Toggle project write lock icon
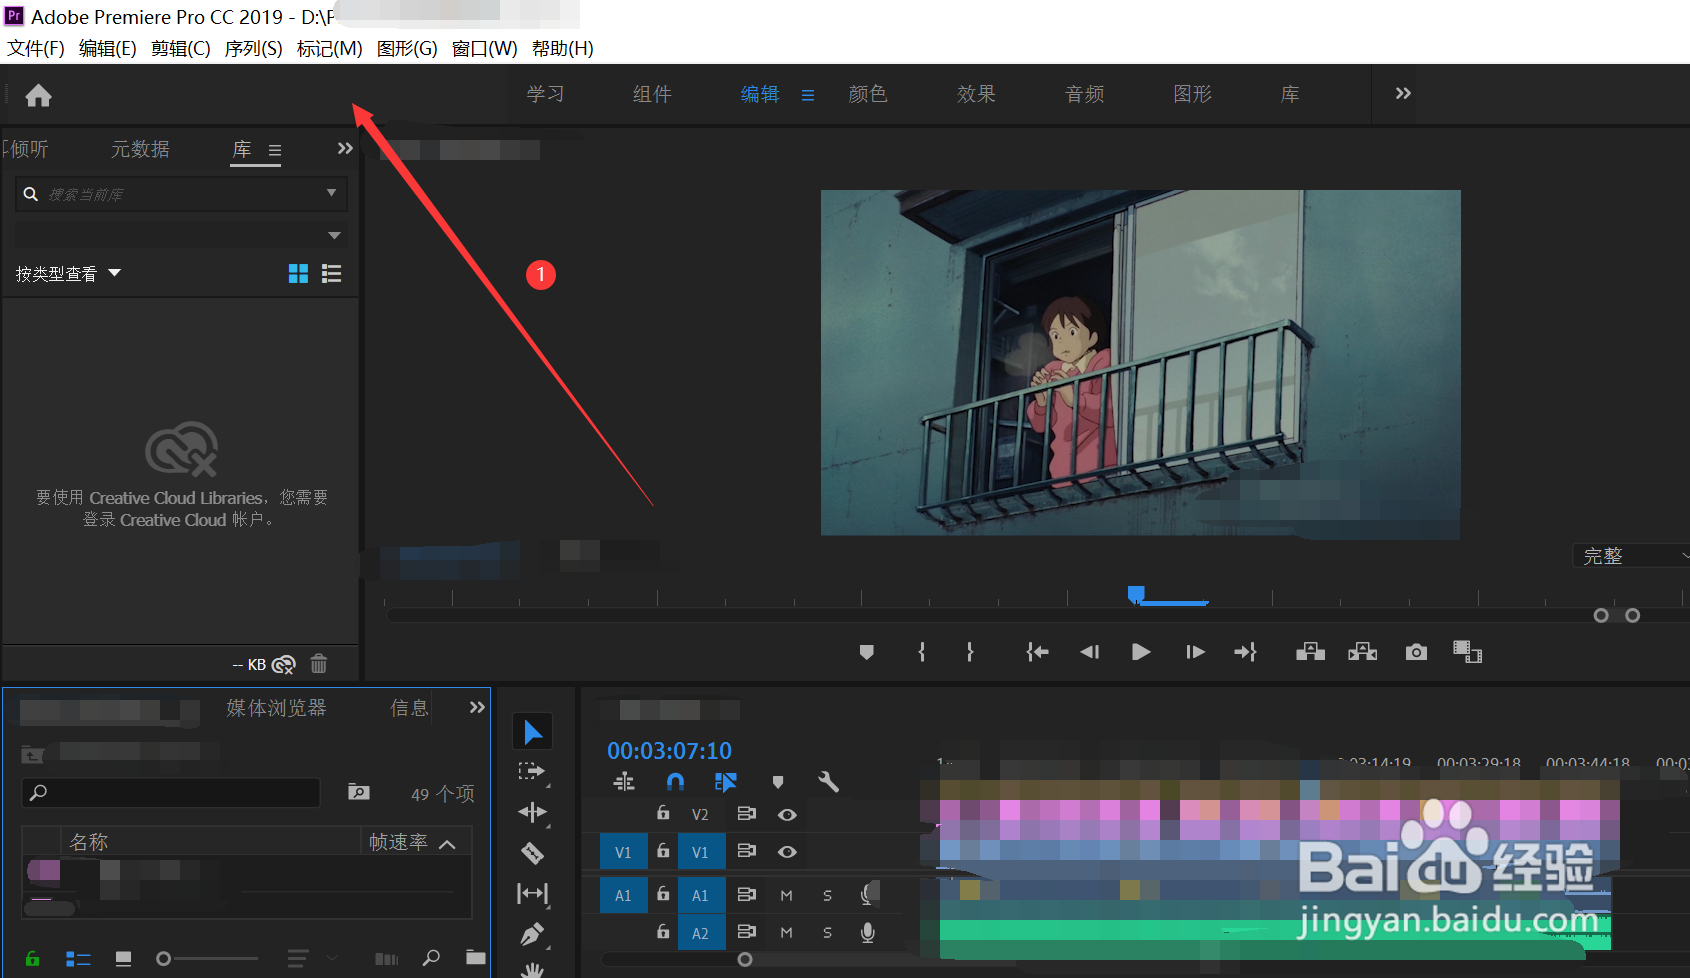This screenshot has width=1690, height=978. pos(32,958)
